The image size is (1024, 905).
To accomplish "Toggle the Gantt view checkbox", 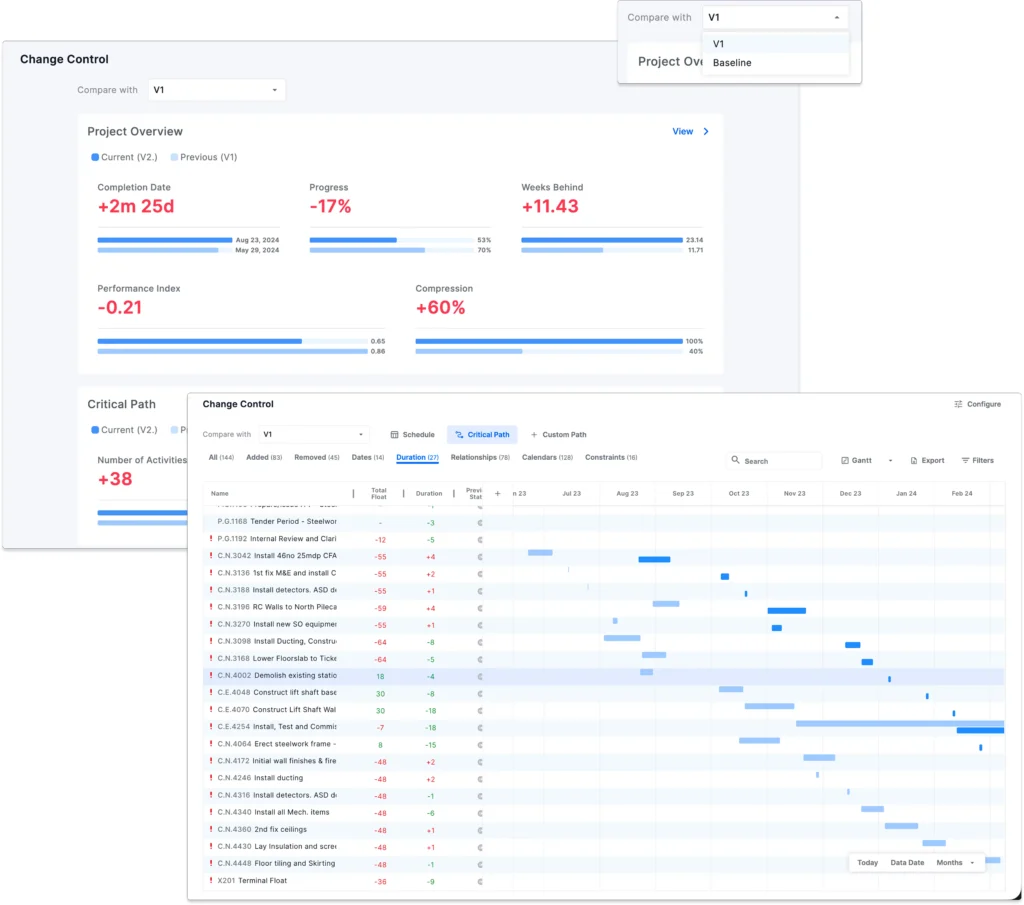I will point(845,461).
